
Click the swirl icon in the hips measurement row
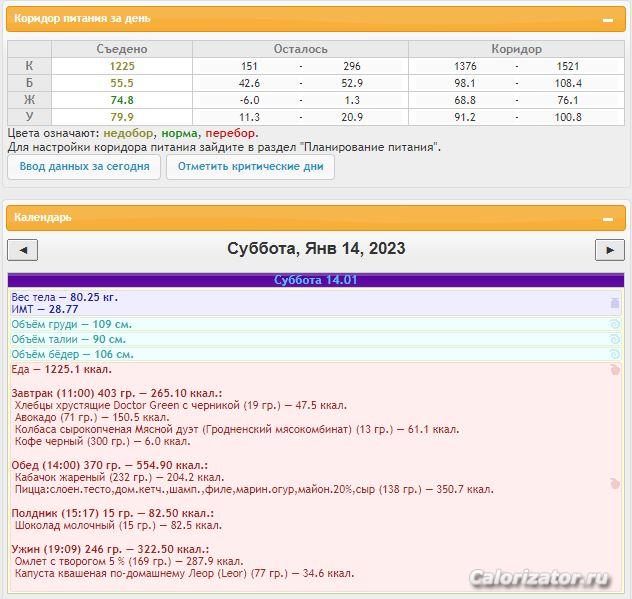coord(615,355)
